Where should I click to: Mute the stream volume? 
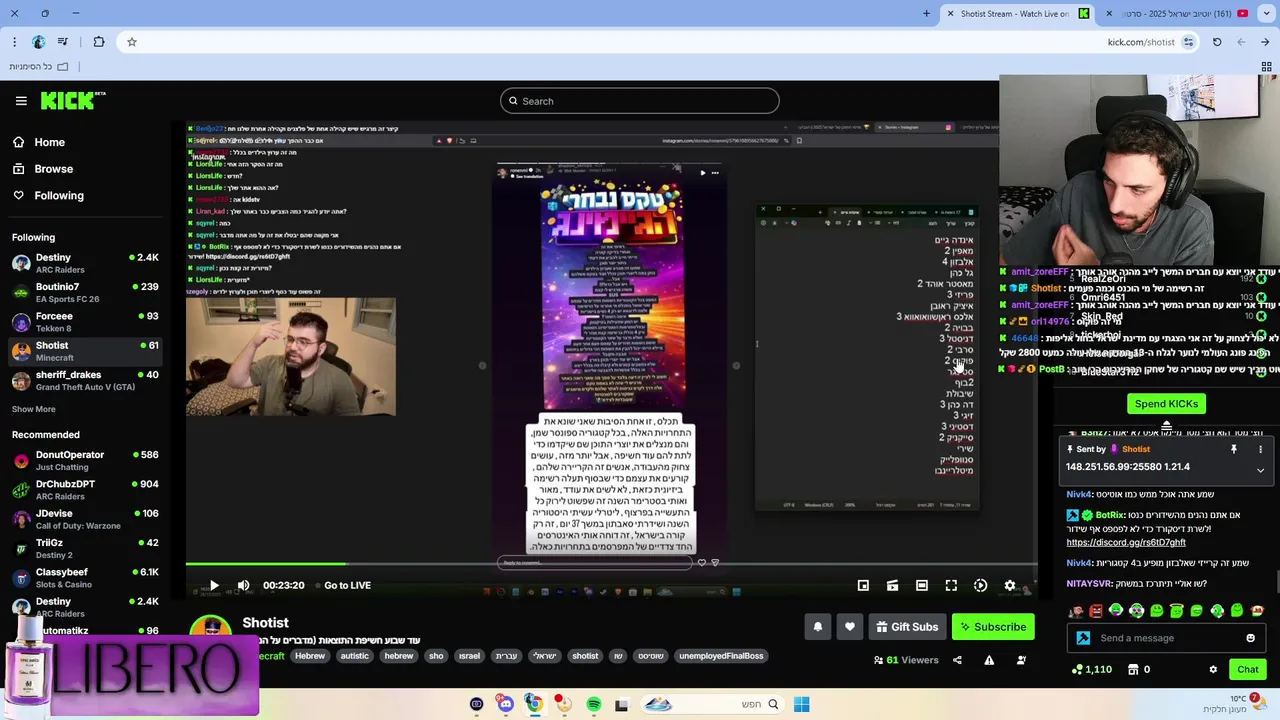tap(243, 585)
